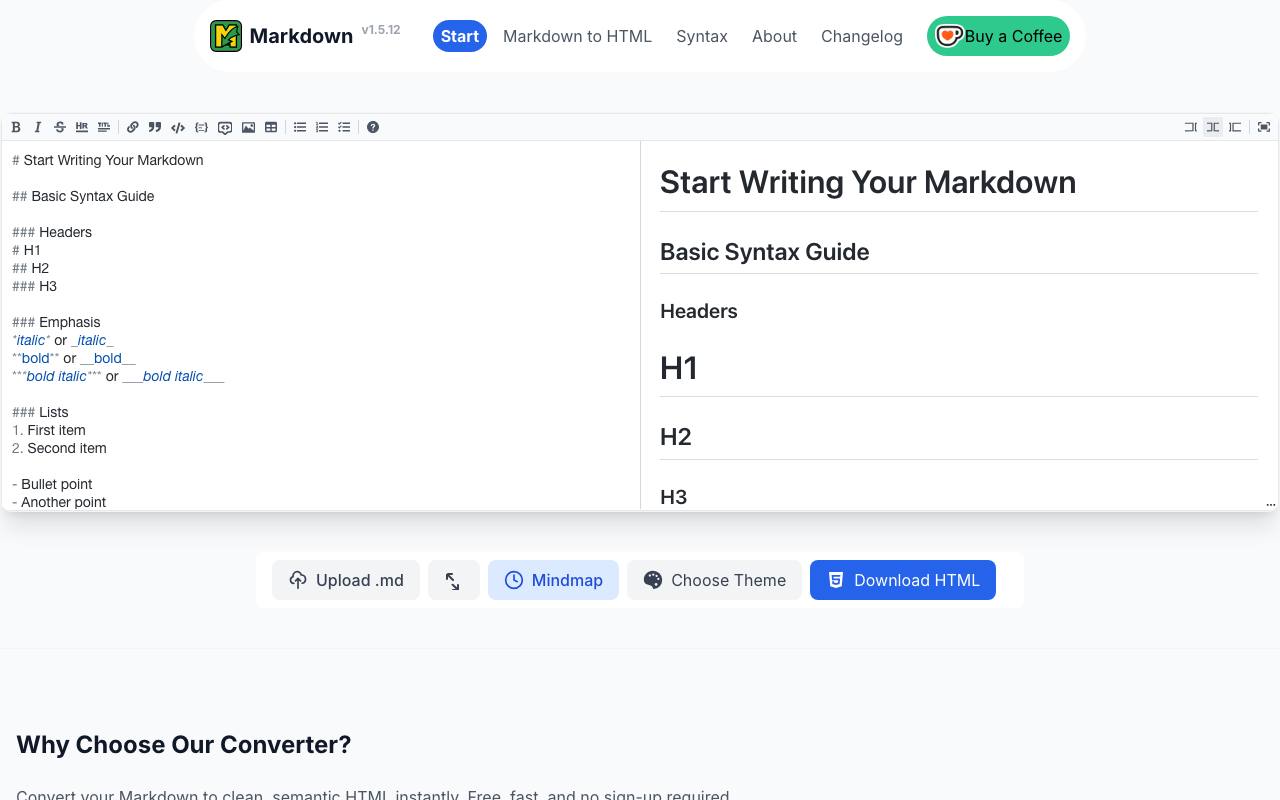This screenshot has height=800, width=1280.
Task: Toggle fullscreen editor mode
Action: pyautogui.click(x=1264, y=127)
